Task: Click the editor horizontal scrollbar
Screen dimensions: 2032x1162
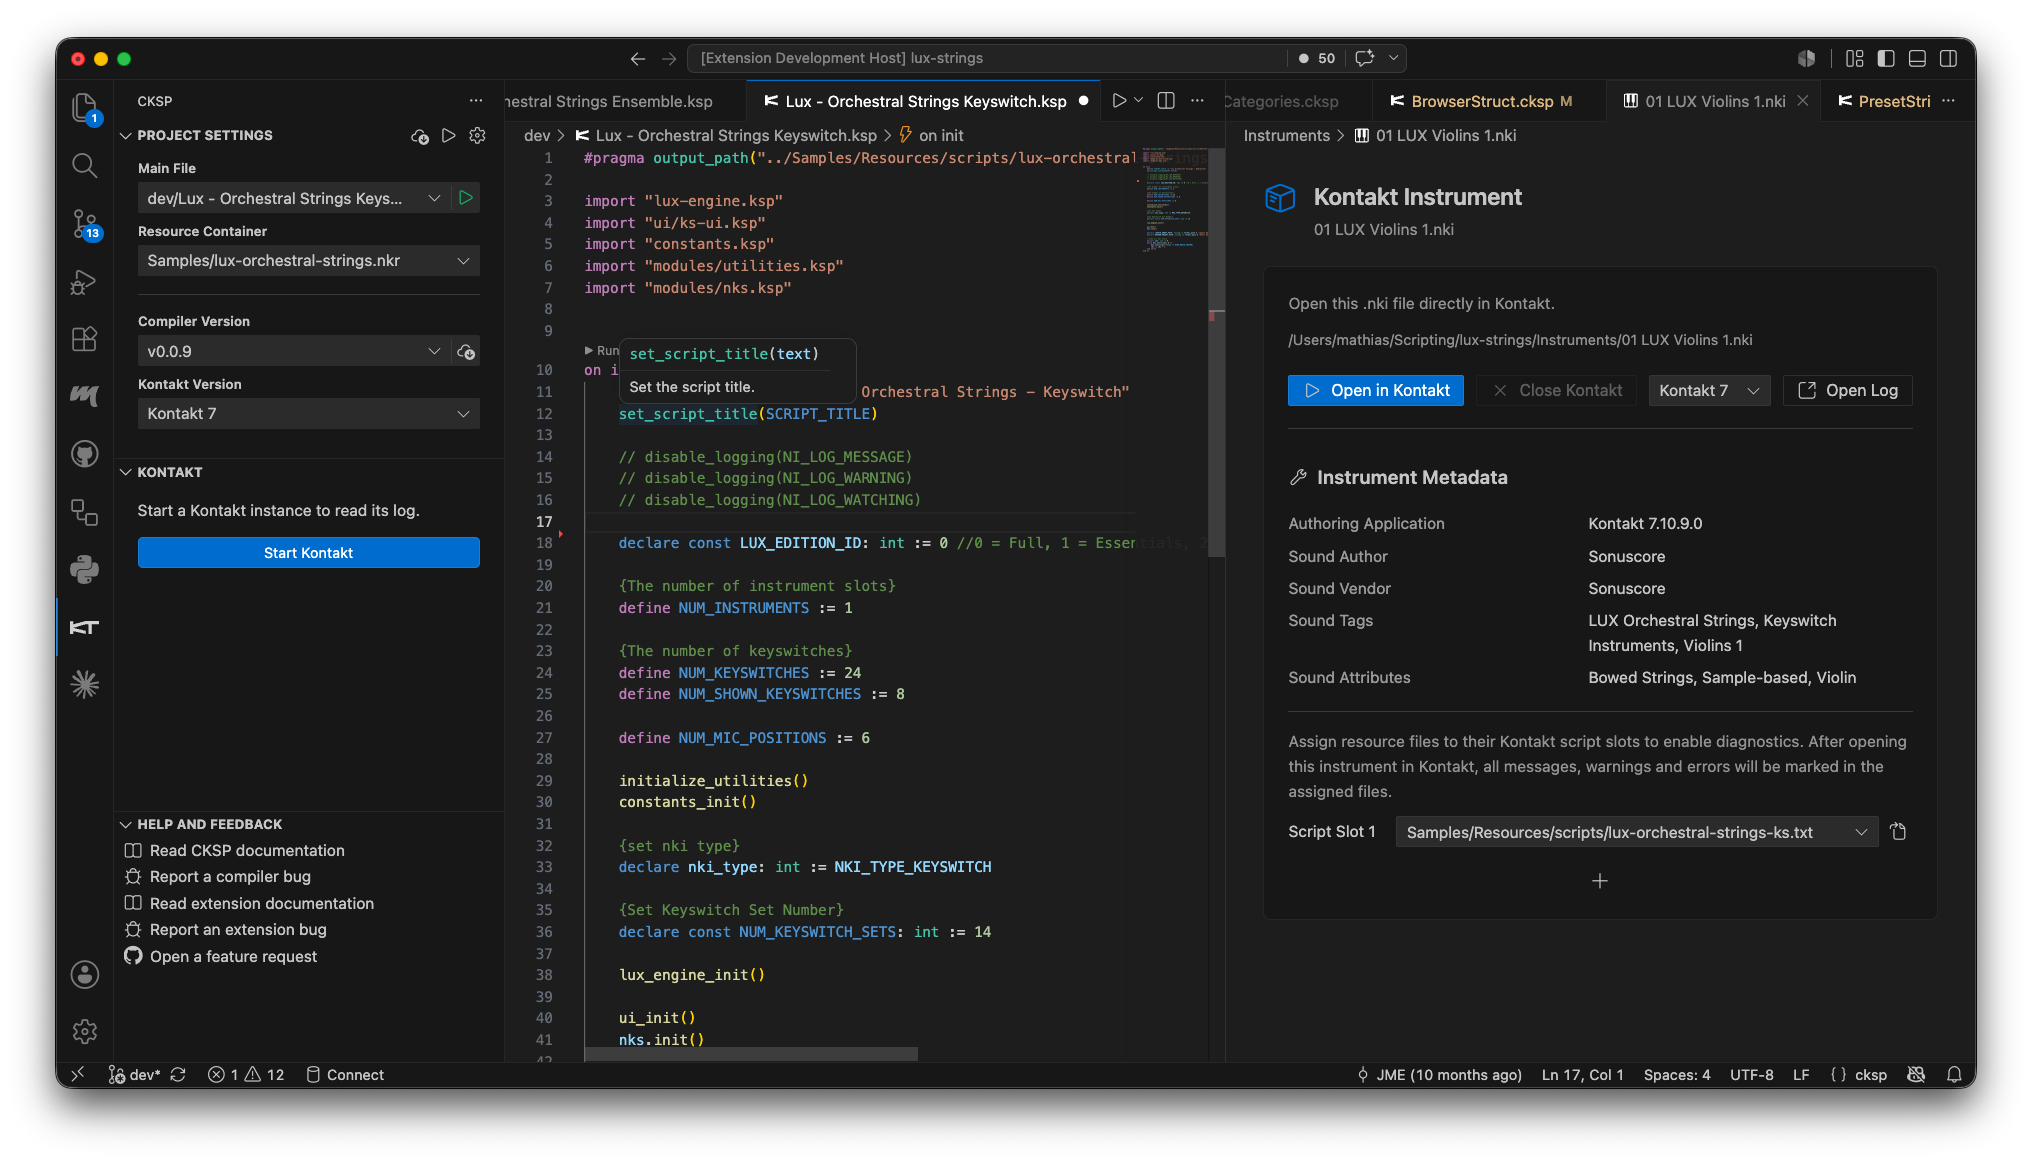Action: 751,1054
